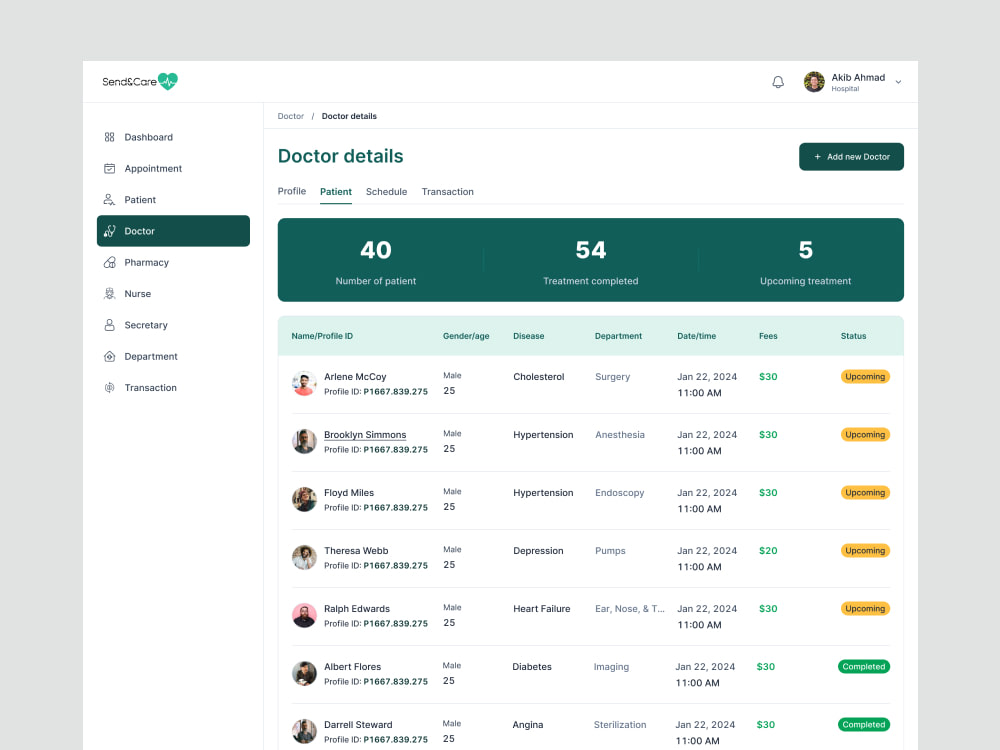Click Floyd Miles' avatar photo

click(304, 499)
